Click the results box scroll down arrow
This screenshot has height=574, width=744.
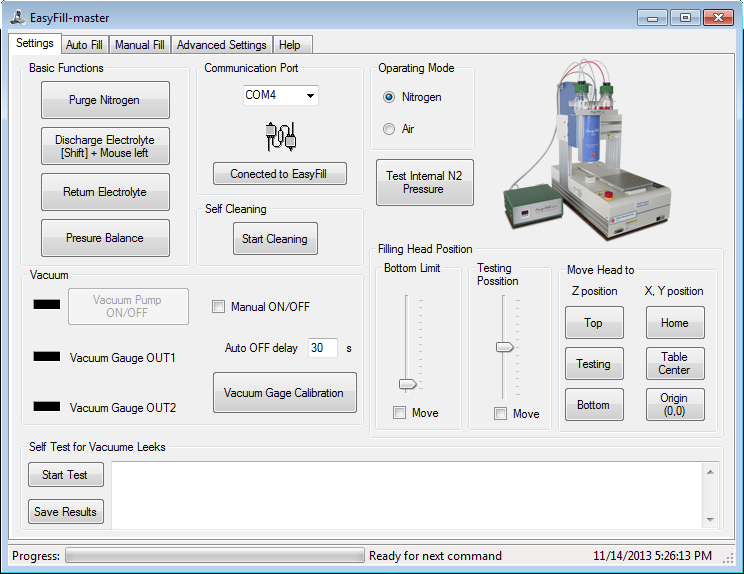(x=710, y=519)
